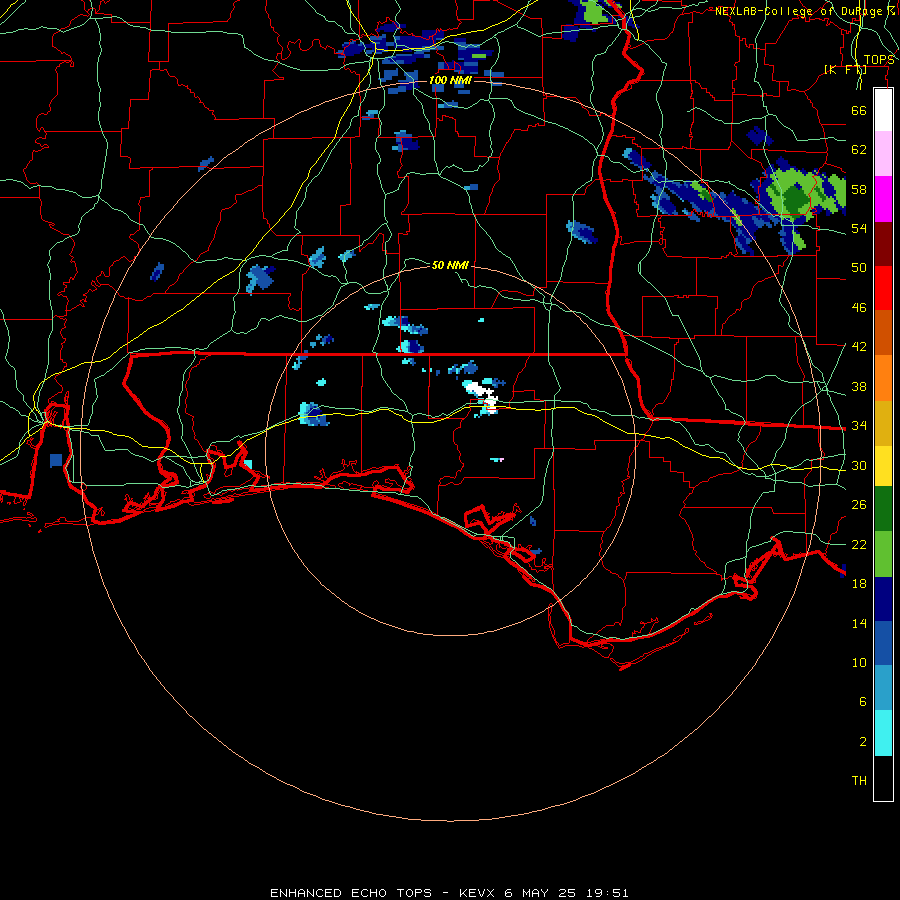Click the "TOPS" legend heading

pyautogui.click(x=879, y=60)
